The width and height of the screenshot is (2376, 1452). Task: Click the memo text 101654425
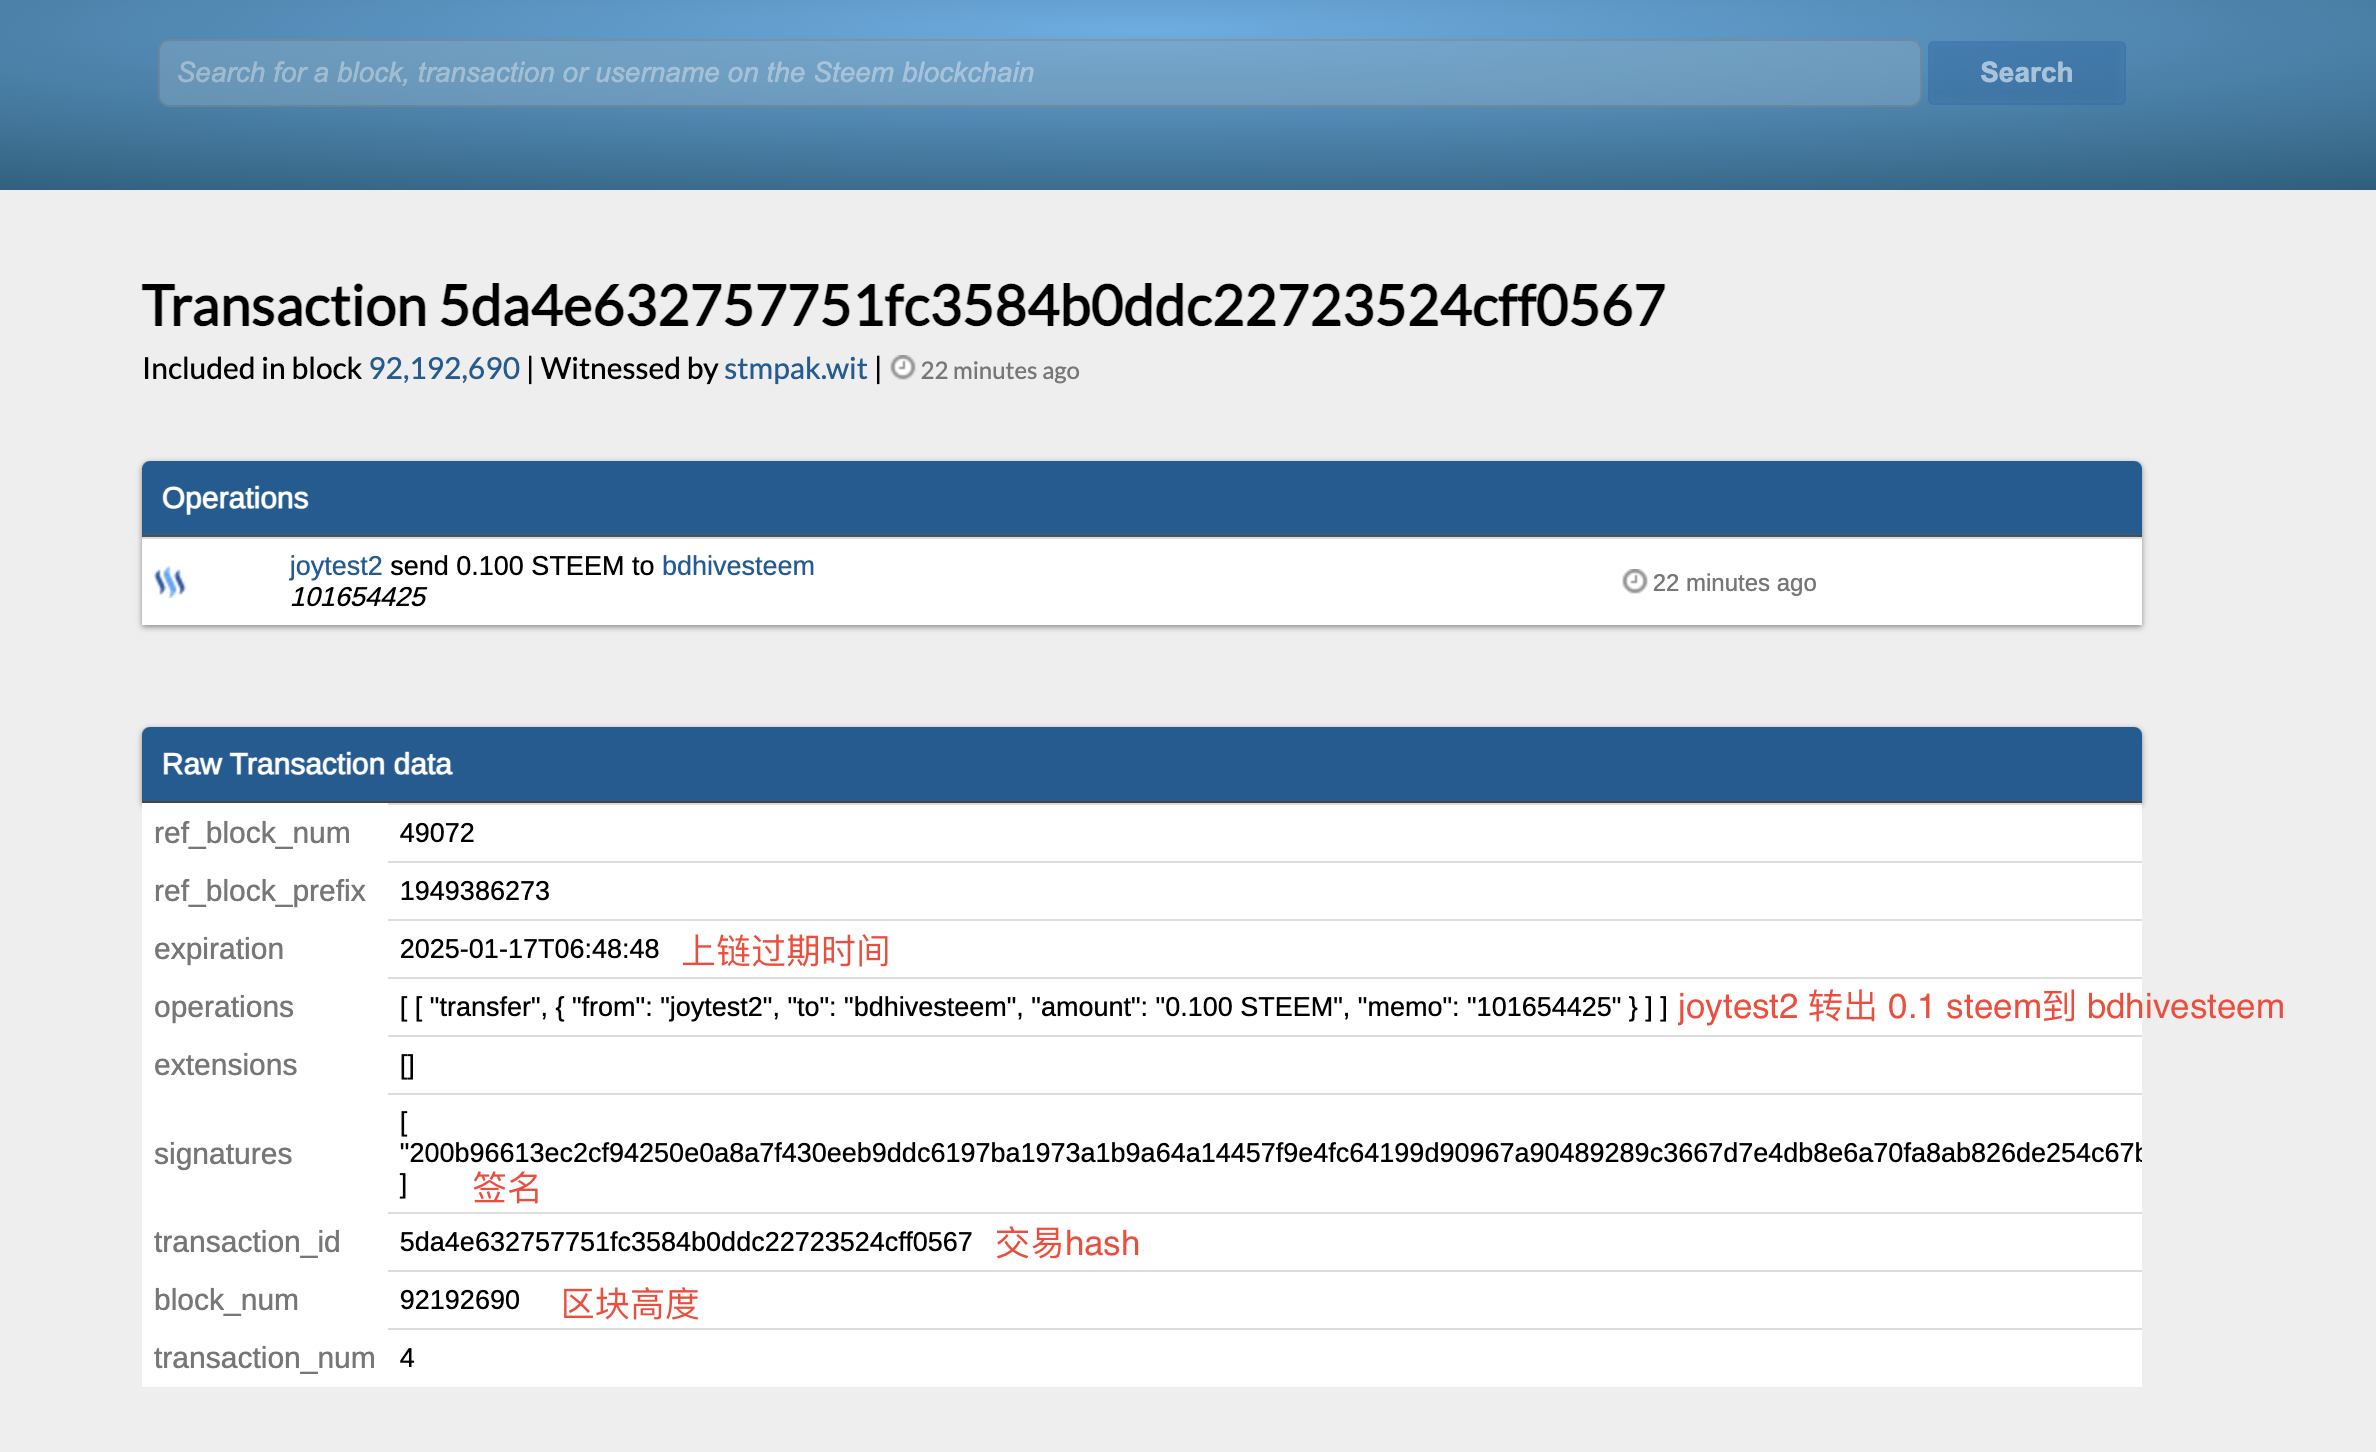[x=358, y=597]
